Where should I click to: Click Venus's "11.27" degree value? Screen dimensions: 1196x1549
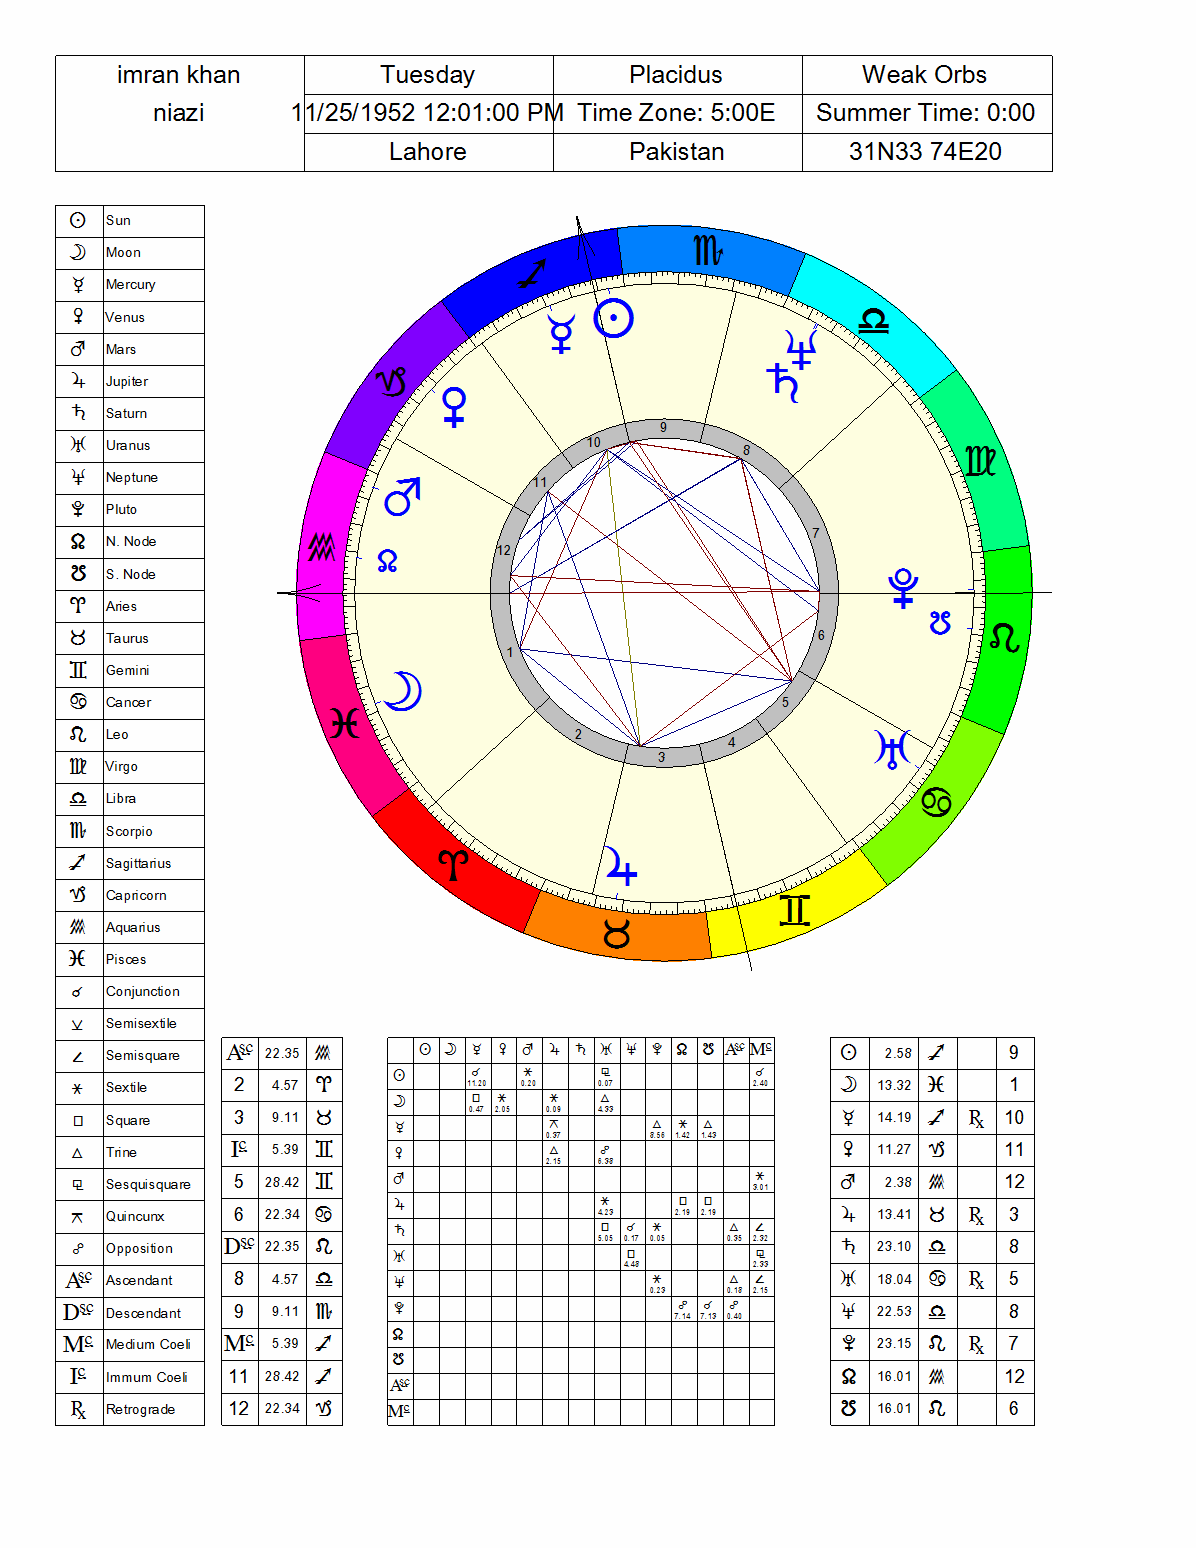click(895, 1150)
